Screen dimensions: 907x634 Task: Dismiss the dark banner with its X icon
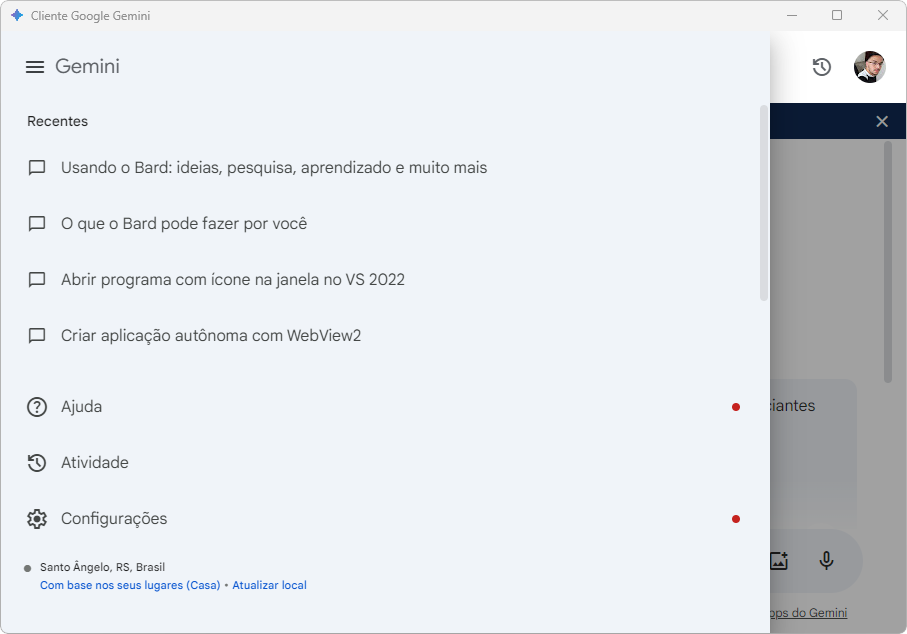[882, 121]
